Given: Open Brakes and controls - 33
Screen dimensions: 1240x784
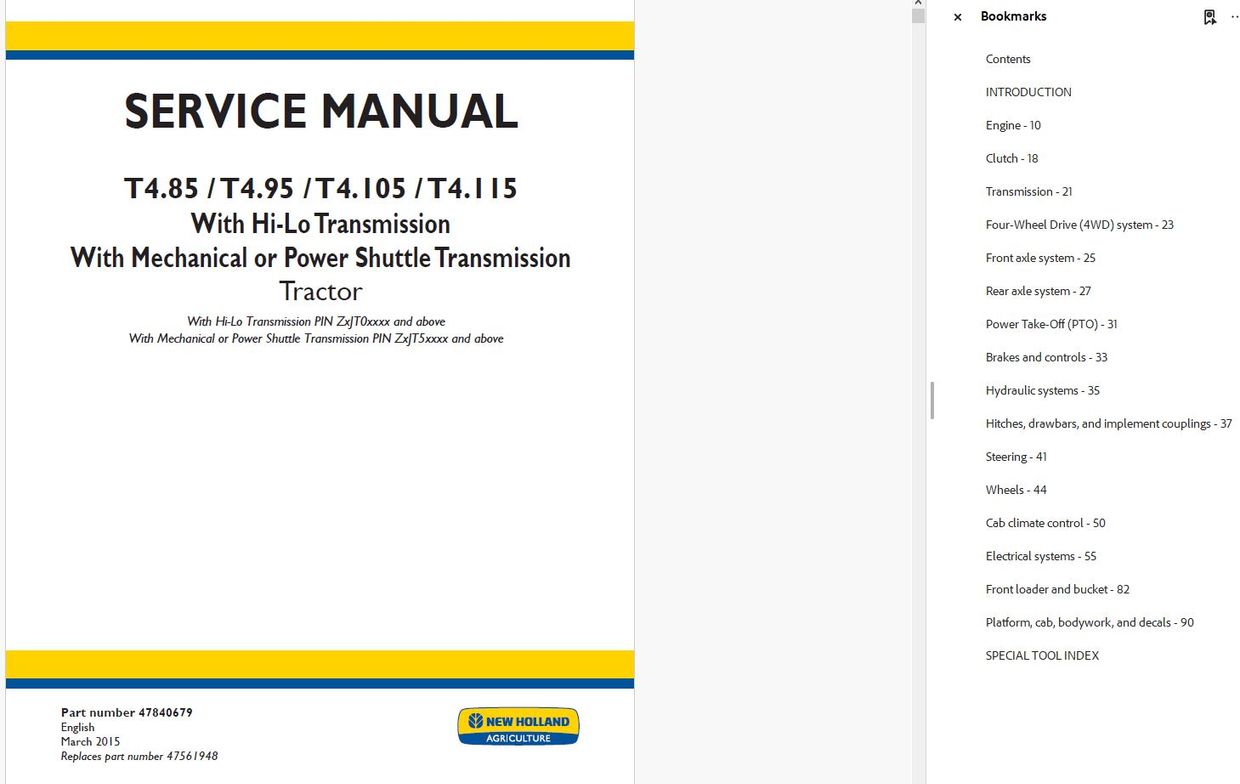Looking at the screenshot, I should [1047, 357].
